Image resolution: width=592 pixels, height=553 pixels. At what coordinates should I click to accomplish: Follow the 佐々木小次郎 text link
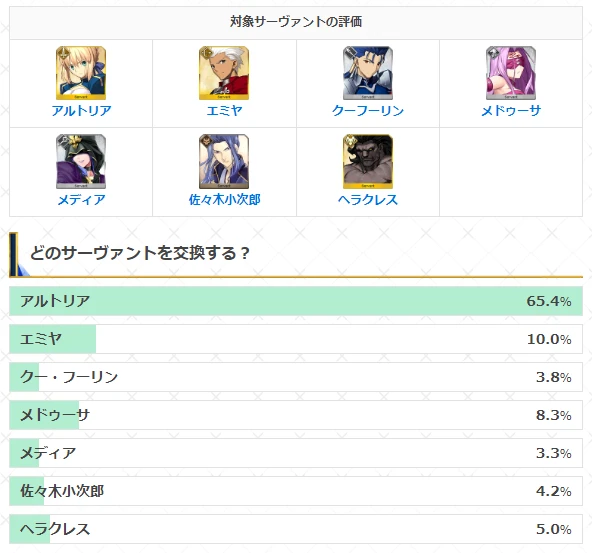pos(224,199)
